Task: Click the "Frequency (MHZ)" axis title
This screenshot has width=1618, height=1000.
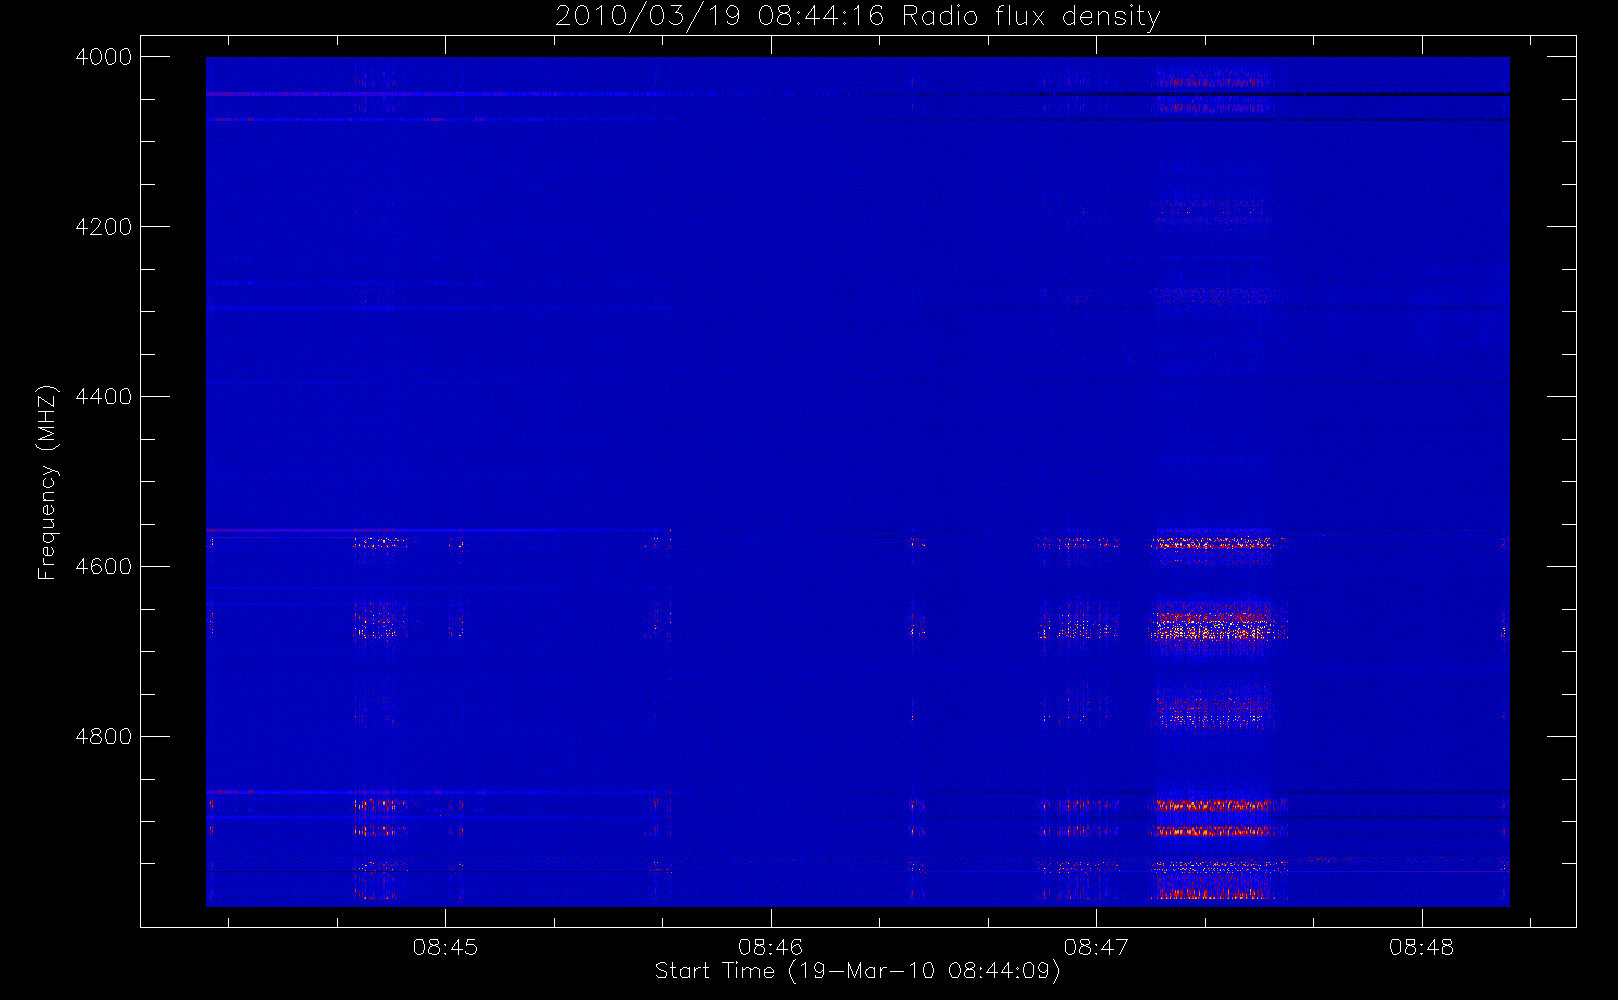Action: click(x=47, y=482)
